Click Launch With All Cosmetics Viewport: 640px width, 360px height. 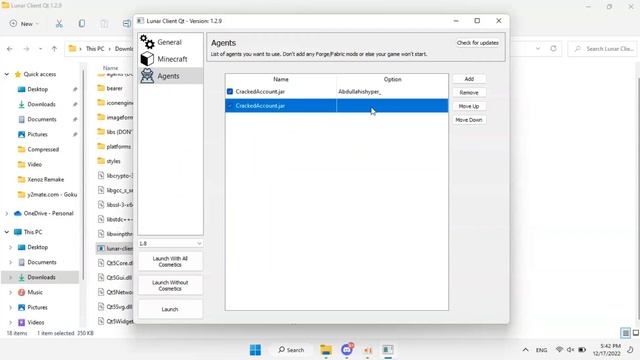pyautogui.click(x=170, y=262)
